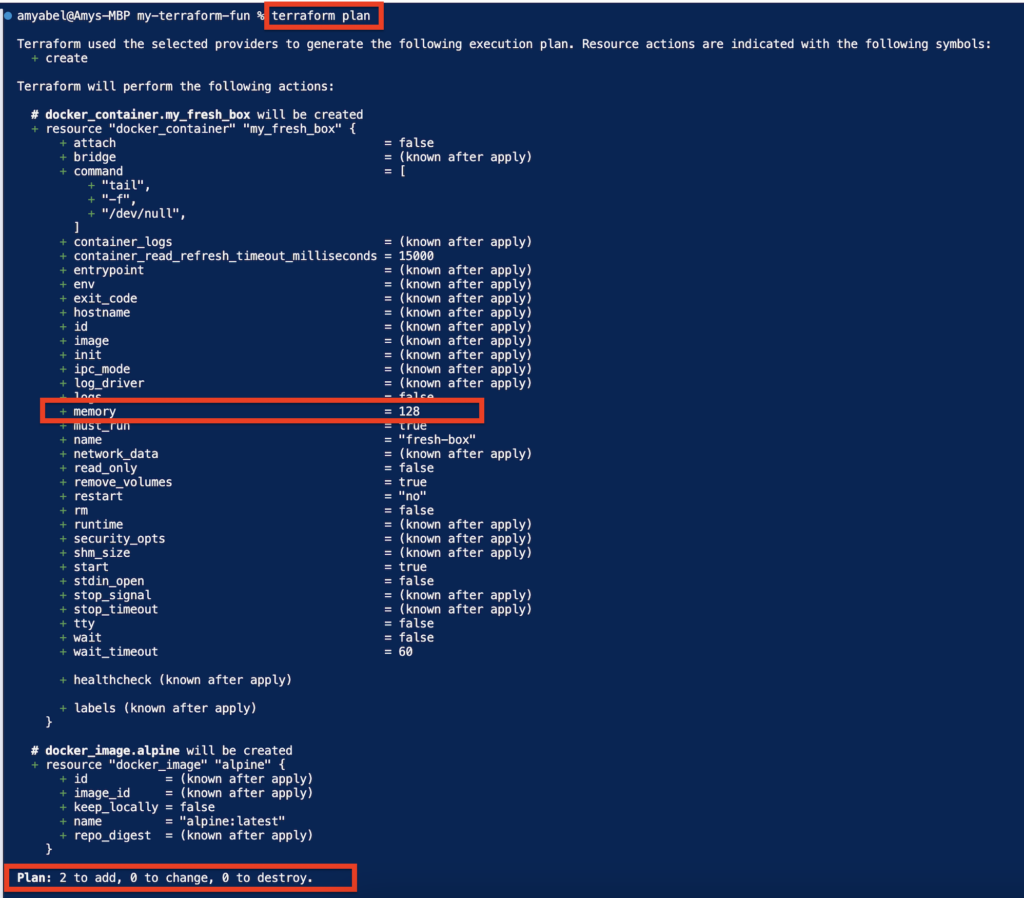This screenshot has width=1024, height=898.
Task: Click the "+ create" symbol legend line
Action: pyautogui.click(x=60, y=58)
